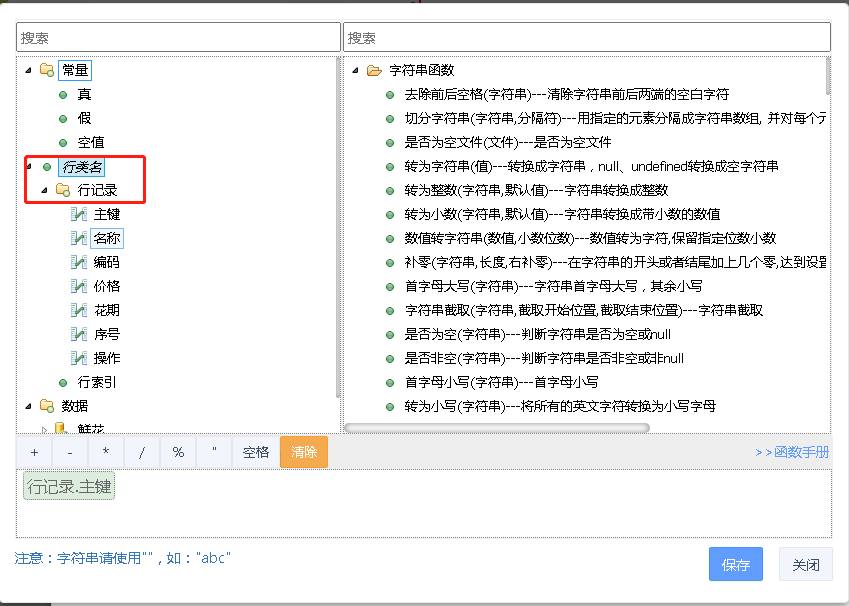Click the left search box
This screenshot has width=849, height=606.
[178, 37]
